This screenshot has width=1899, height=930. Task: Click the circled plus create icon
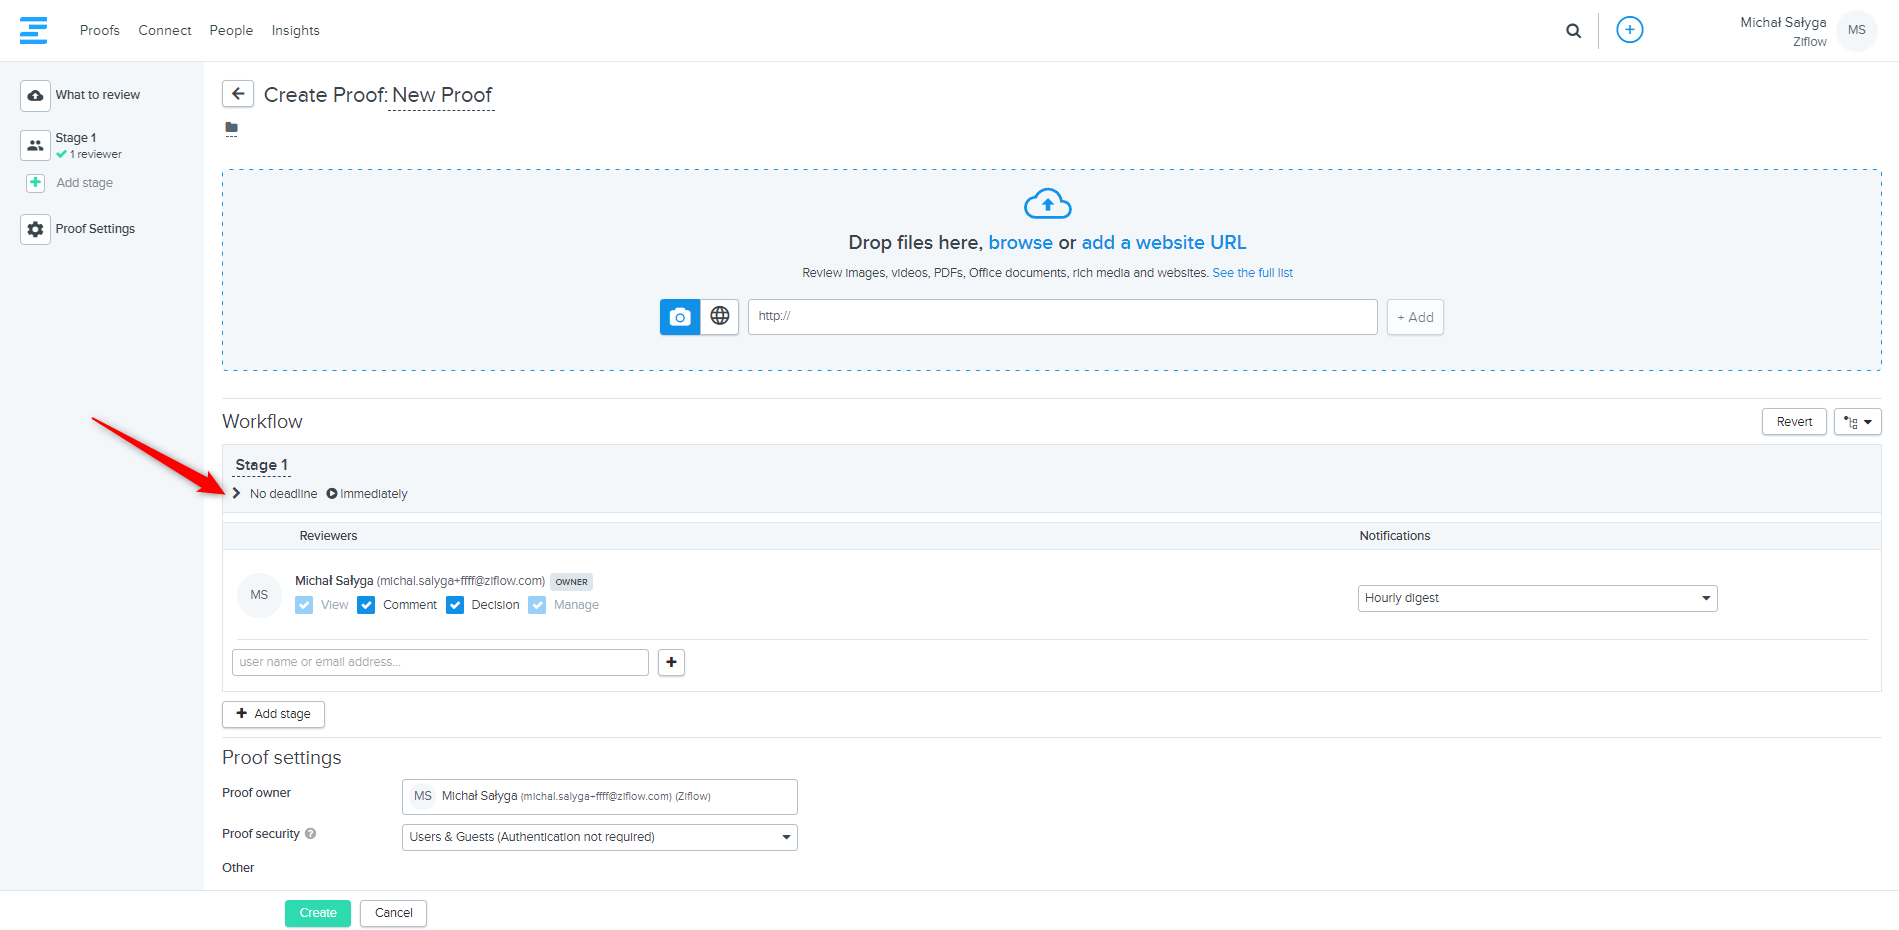[1629, 30]
